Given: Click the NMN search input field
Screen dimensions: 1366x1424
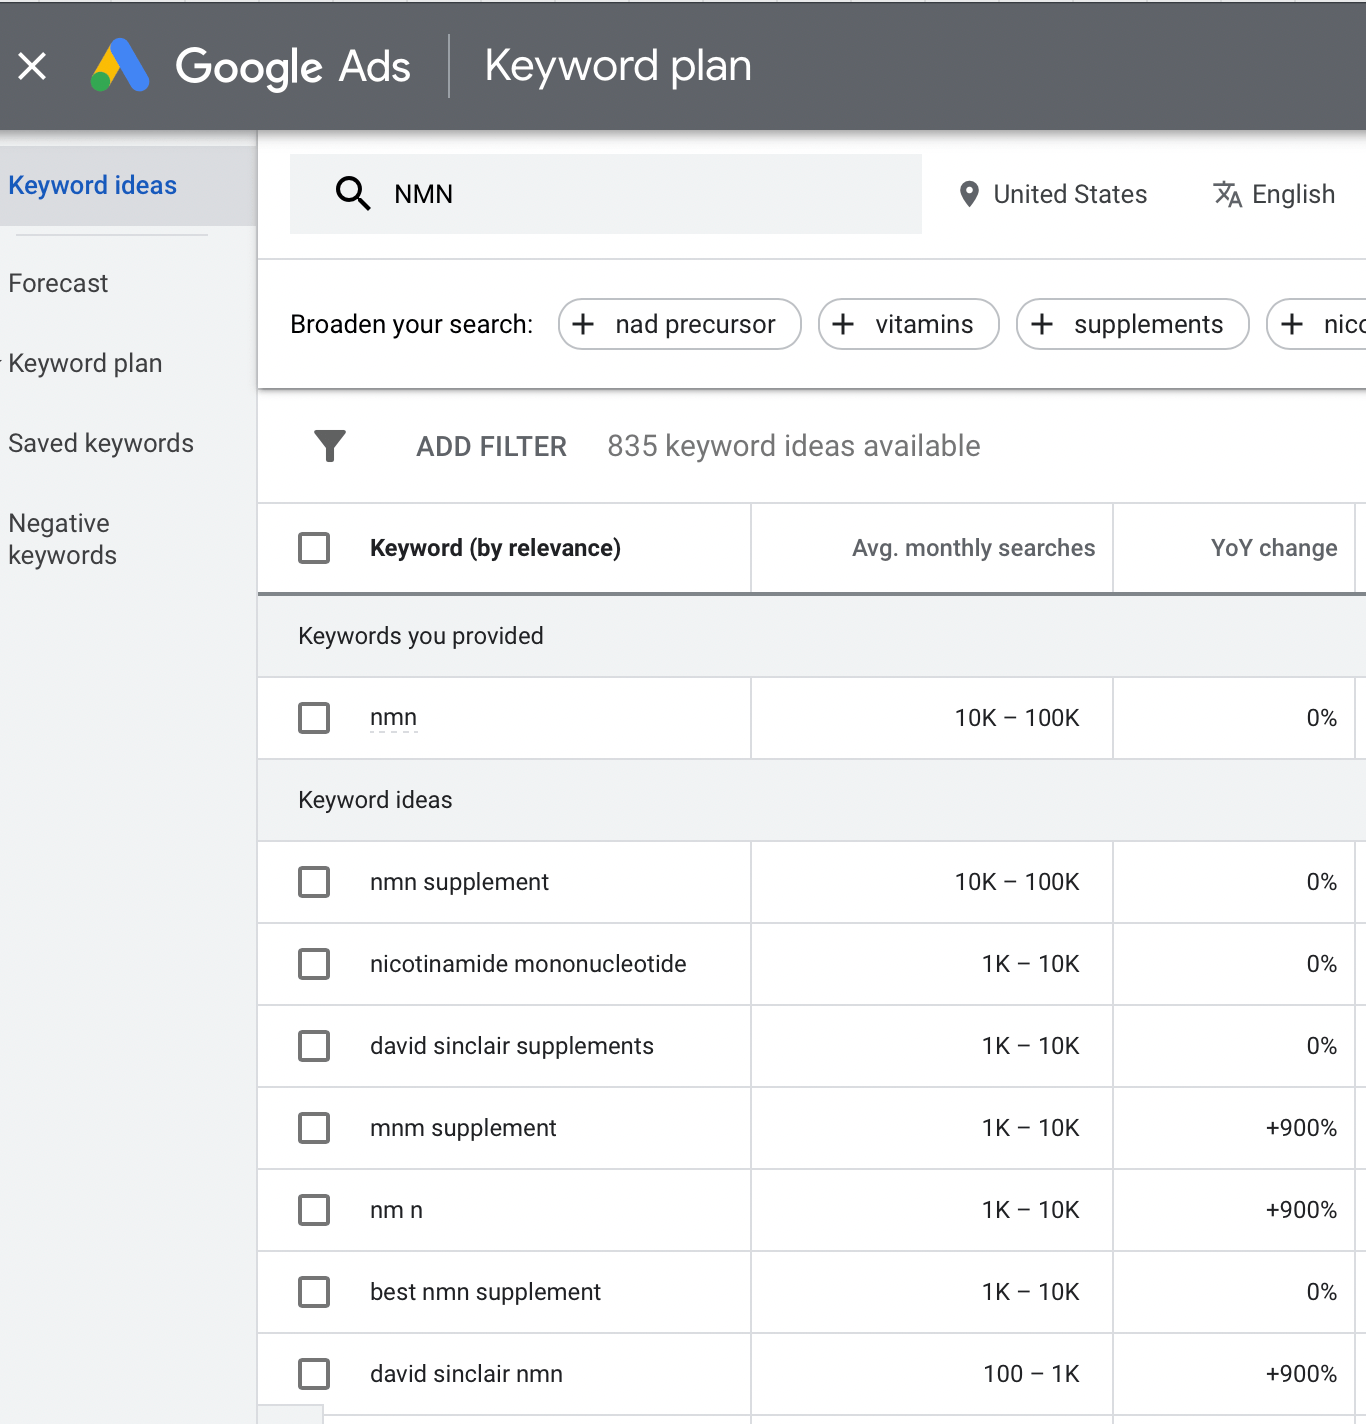Looking at the screenshot, I should click(606, 194).
